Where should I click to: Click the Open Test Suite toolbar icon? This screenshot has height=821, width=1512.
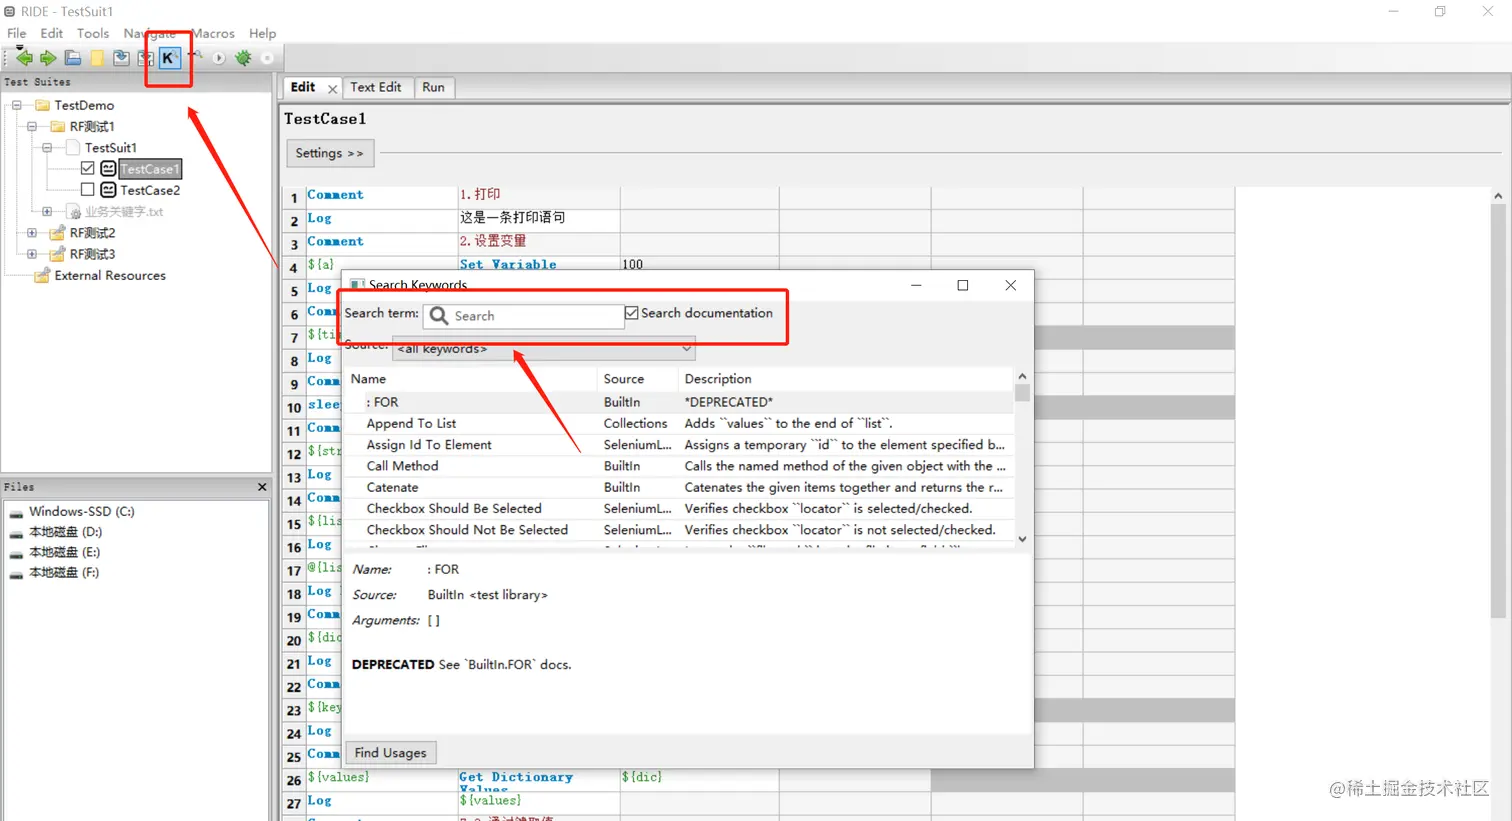pyautogui.click(x=73, y=58)
